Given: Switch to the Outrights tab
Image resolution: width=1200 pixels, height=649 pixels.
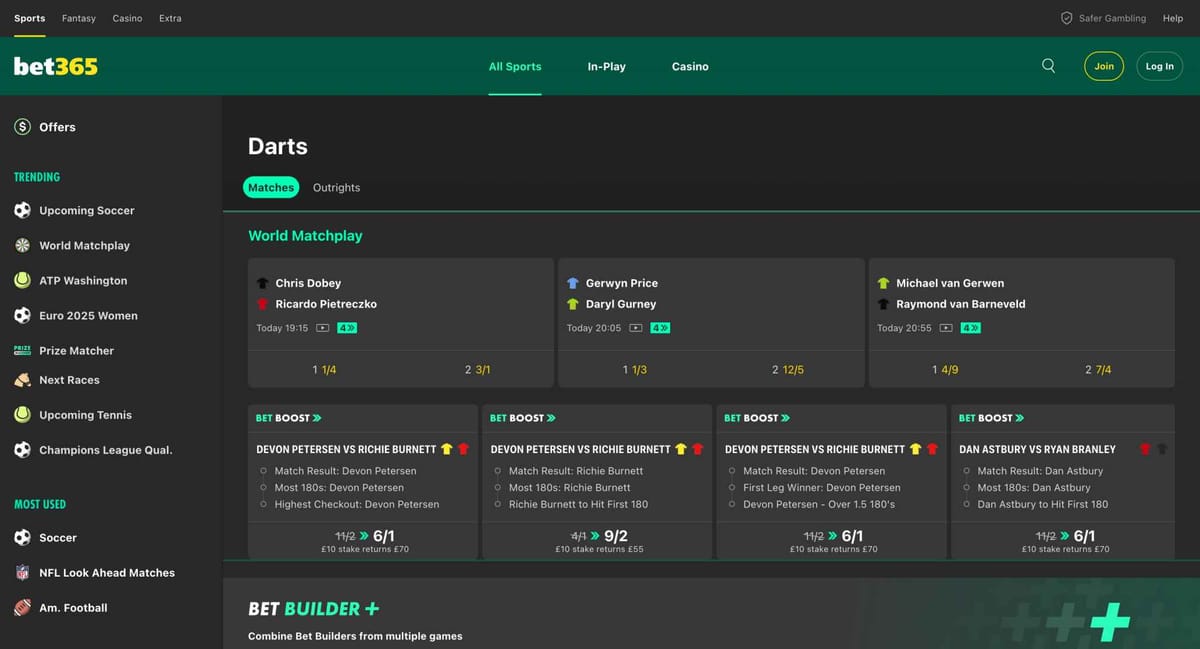Looking at the screenshot, I should [x=336, y=187].
